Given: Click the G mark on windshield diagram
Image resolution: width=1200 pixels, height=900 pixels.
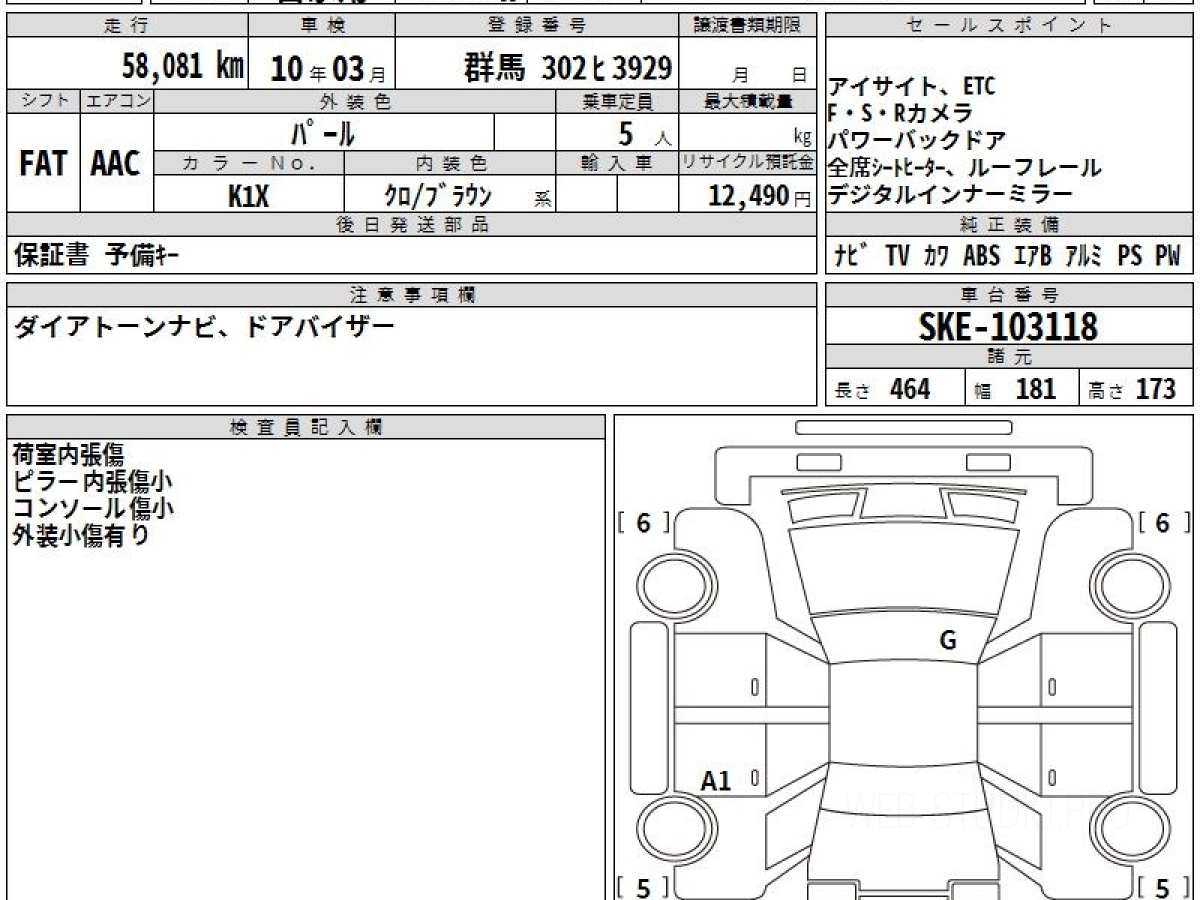Looking at the screenshot, I should [x=948, y=641].
